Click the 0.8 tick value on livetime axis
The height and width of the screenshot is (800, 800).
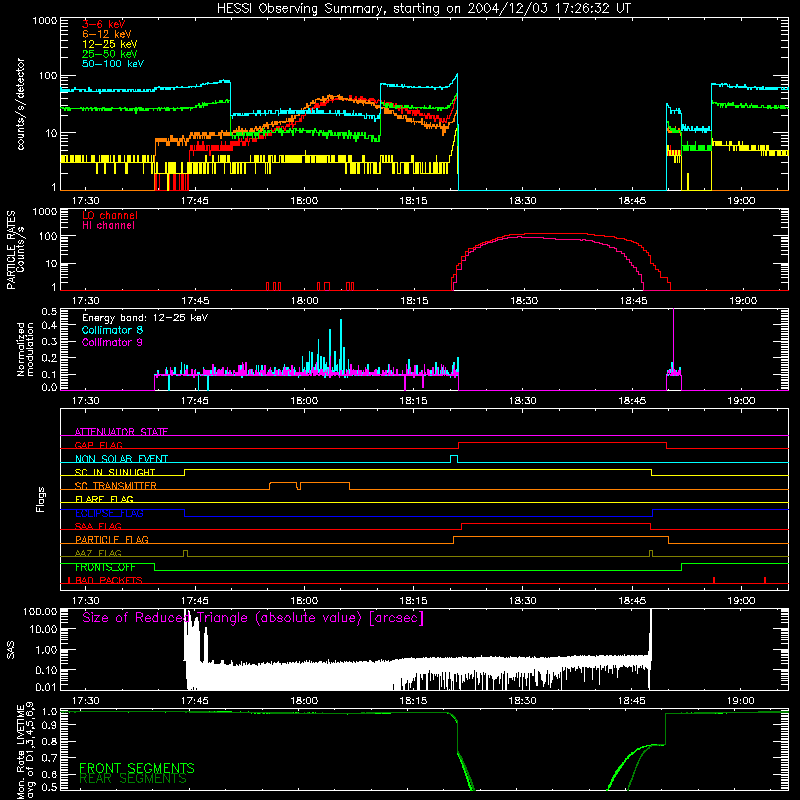point(49,742)
